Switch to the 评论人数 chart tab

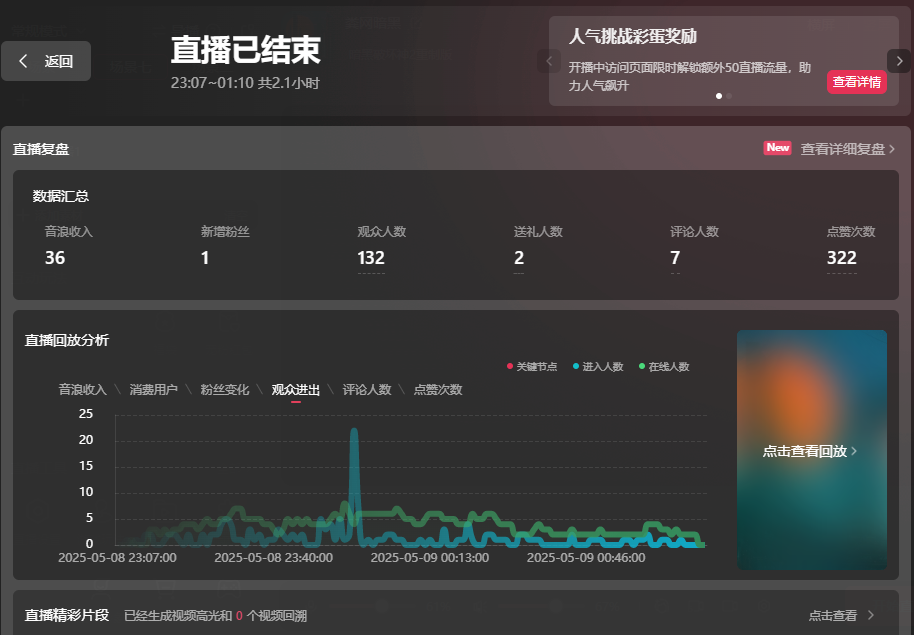[x=367, y=390]
